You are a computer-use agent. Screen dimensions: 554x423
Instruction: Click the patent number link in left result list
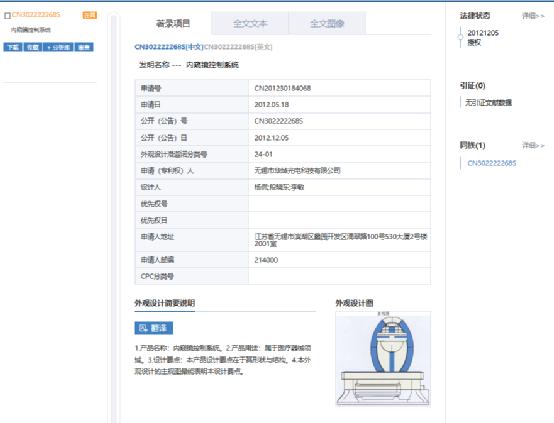(36, 14)
